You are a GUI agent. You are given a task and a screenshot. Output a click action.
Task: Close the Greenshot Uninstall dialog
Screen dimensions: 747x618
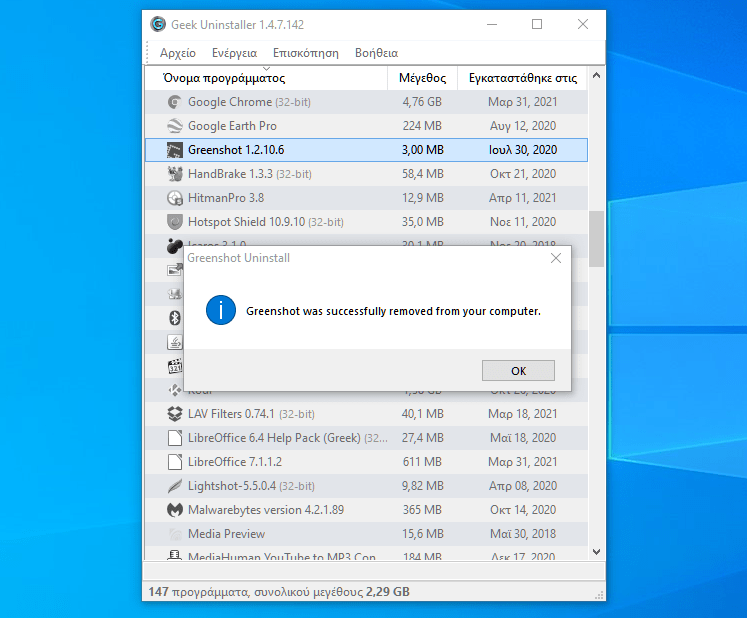click(x=555, y=258)
